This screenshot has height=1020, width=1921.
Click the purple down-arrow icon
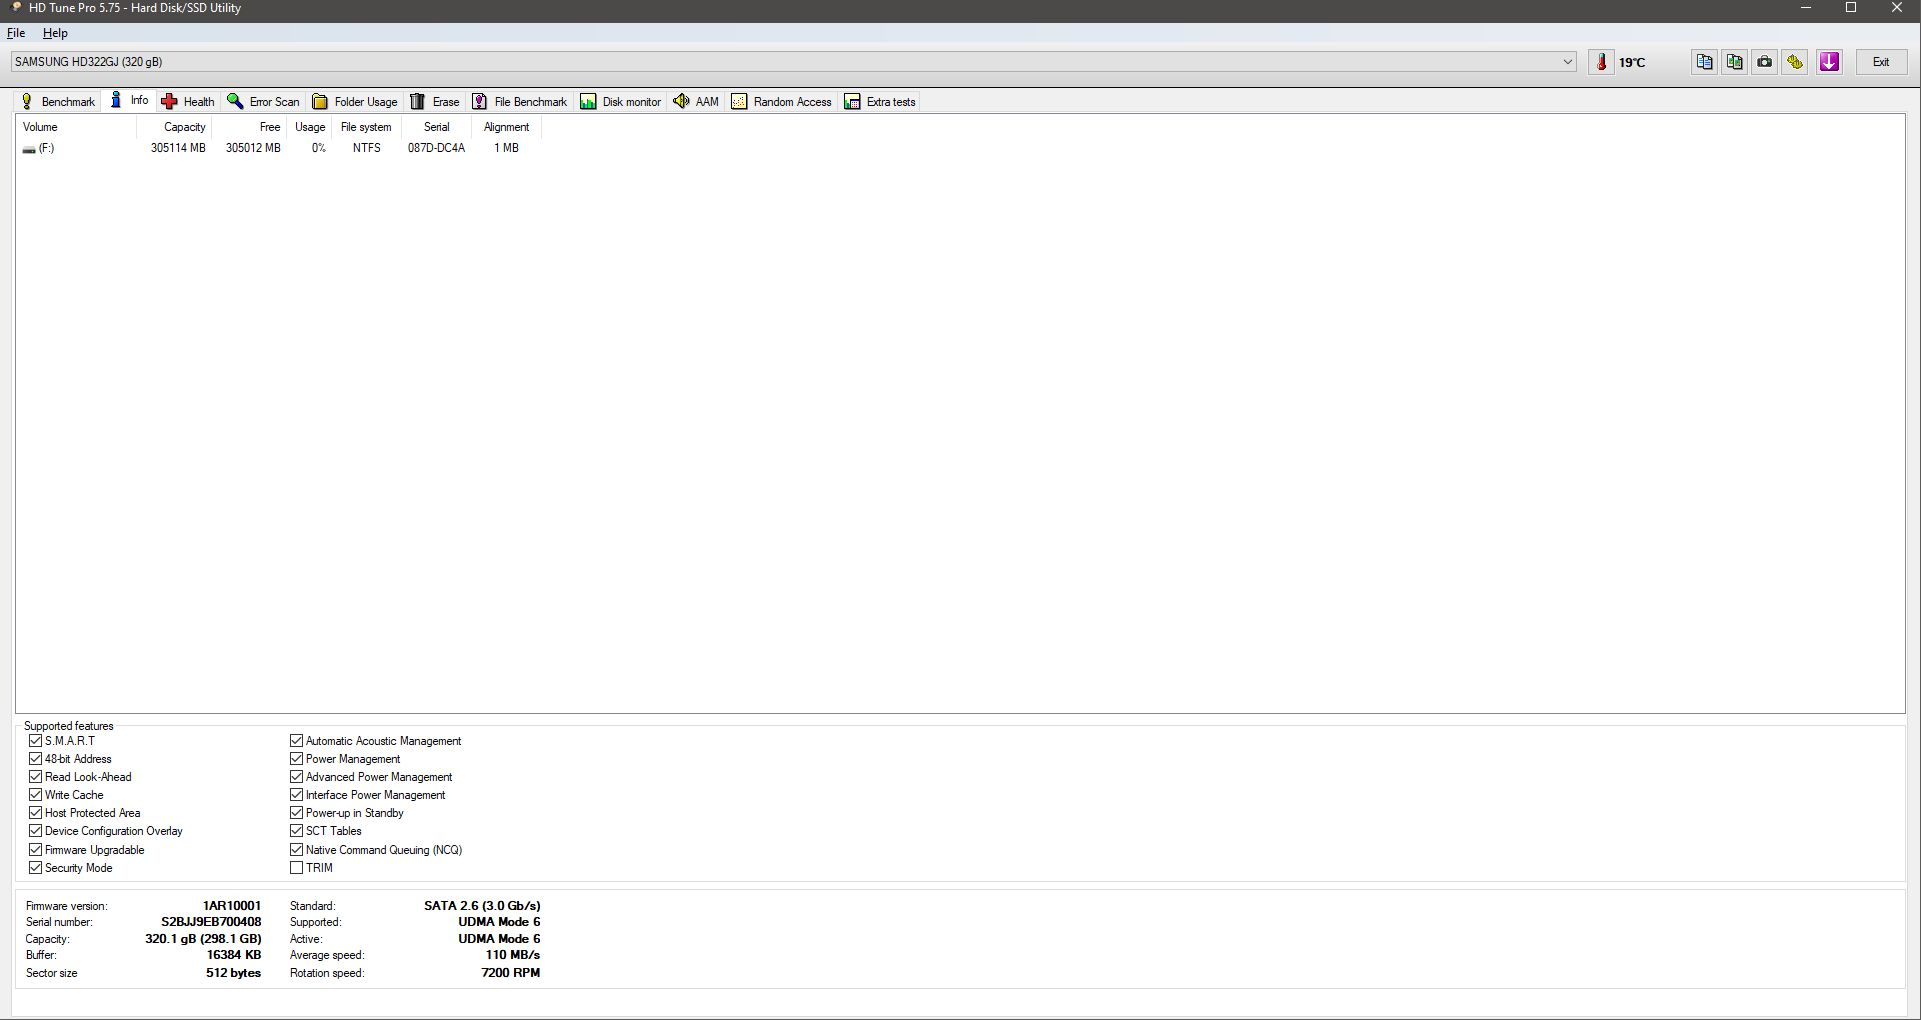1829,62
